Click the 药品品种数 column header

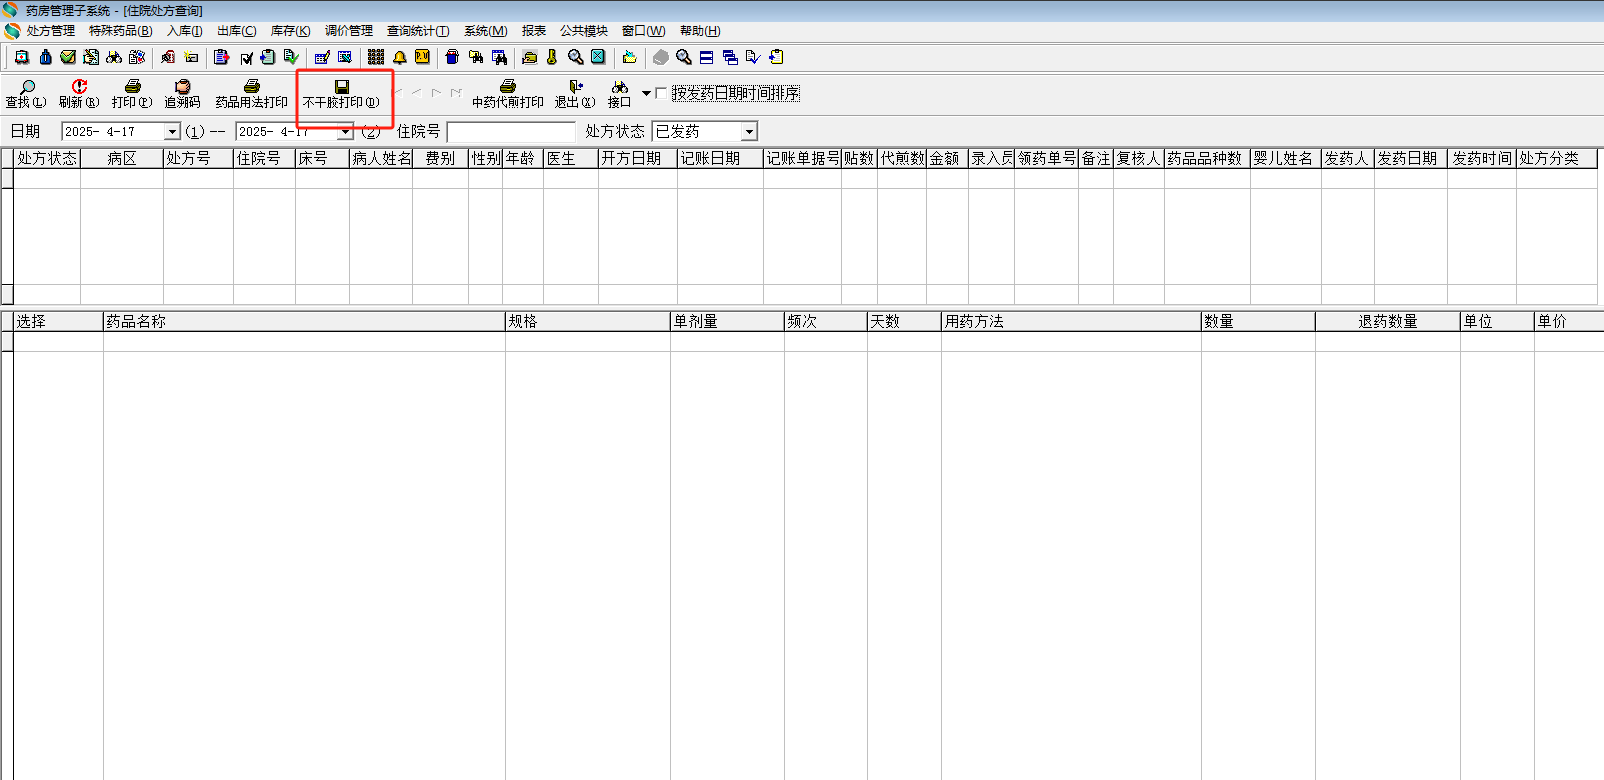[1208, 158]
